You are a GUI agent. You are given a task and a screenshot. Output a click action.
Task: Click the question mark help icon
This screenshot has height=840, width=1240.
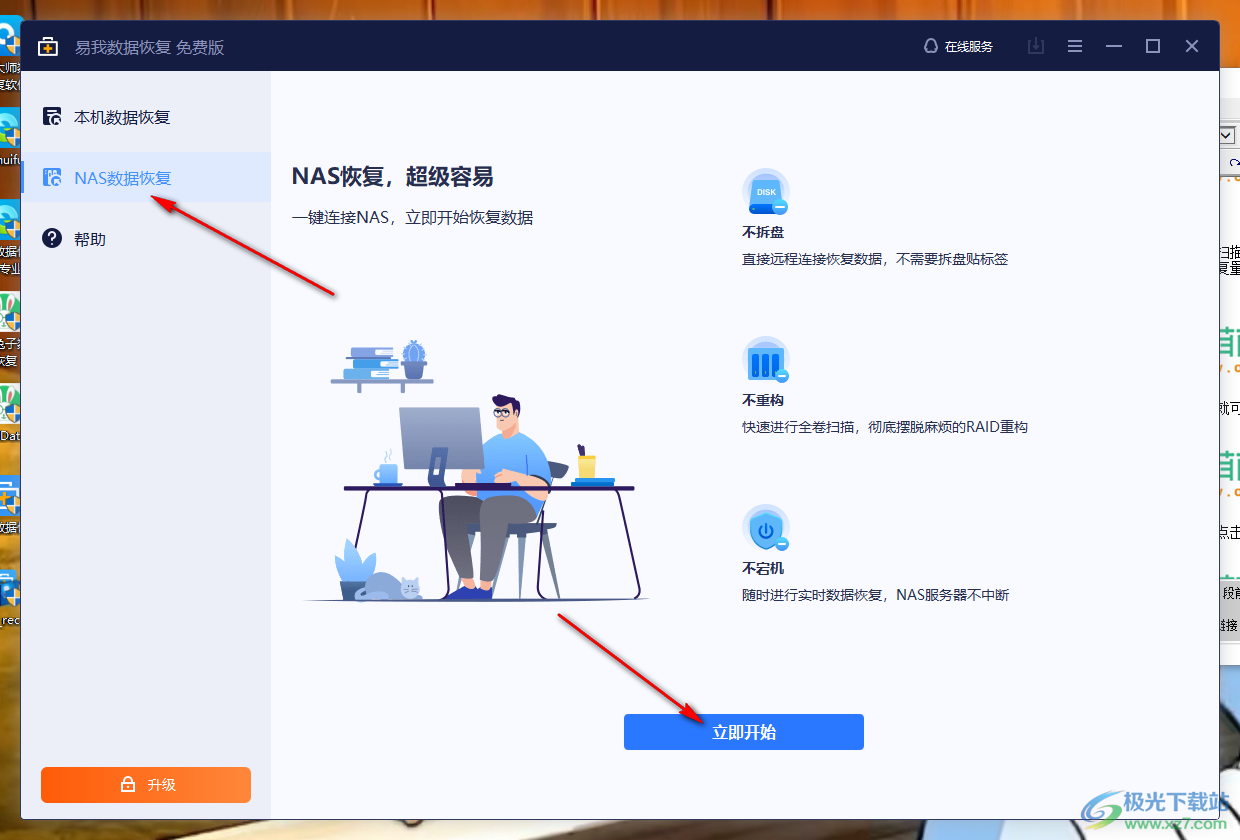tap(52, 238)
